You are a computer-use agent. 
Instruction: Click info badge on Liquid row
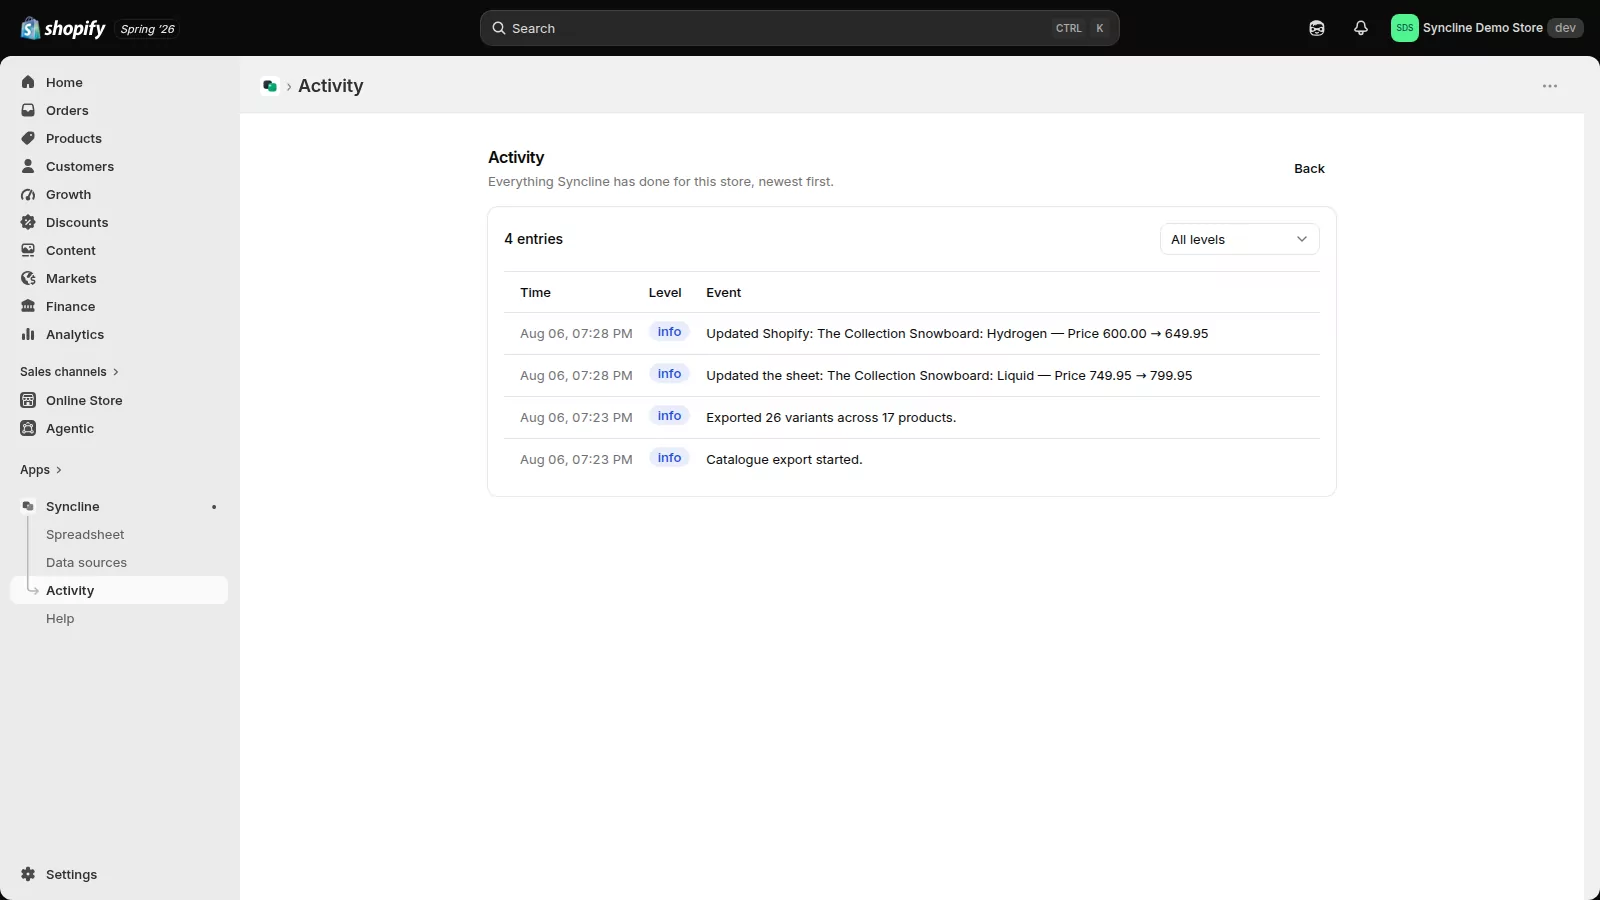(x=669, y=374)
